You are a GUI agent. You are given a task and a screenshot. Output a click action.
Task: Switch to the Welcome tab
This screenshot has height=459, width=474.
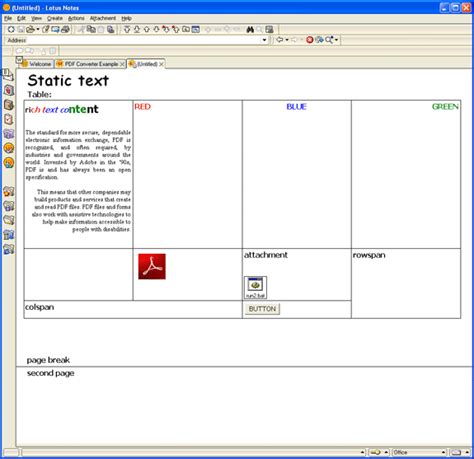tap(37, 64)
